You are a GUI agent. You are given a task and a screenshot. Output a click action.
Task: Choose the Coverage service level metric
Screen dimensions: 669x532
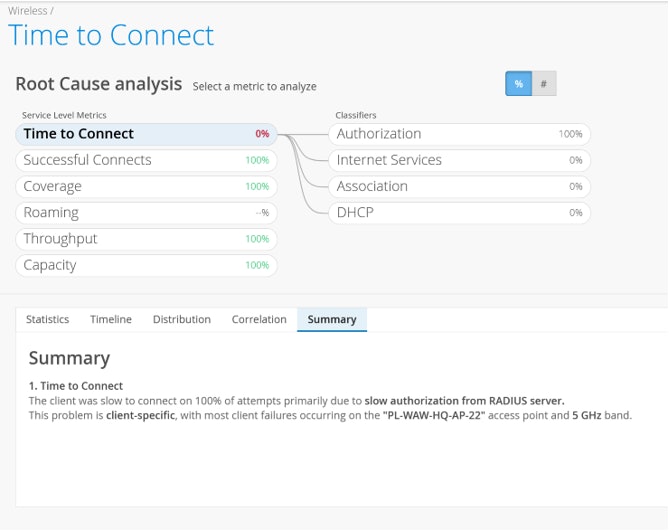[x=146, y=186]
